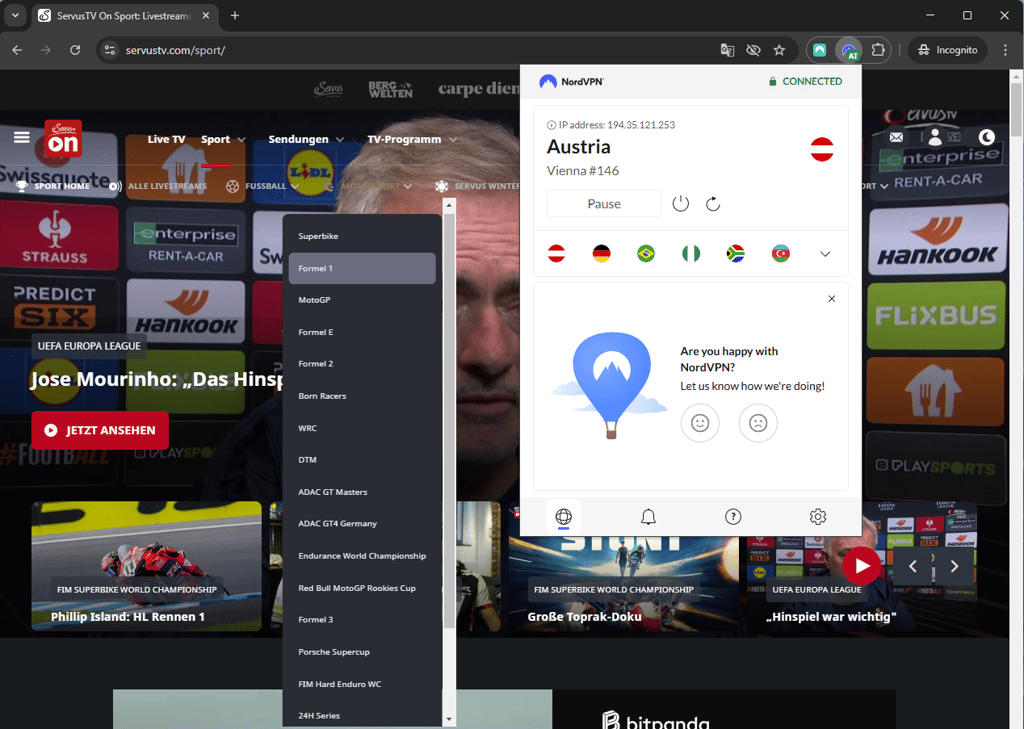Expand the Sport dropdown in navigation
Viewport: 1024px width, 729px height.
click(x=241, y=140)
